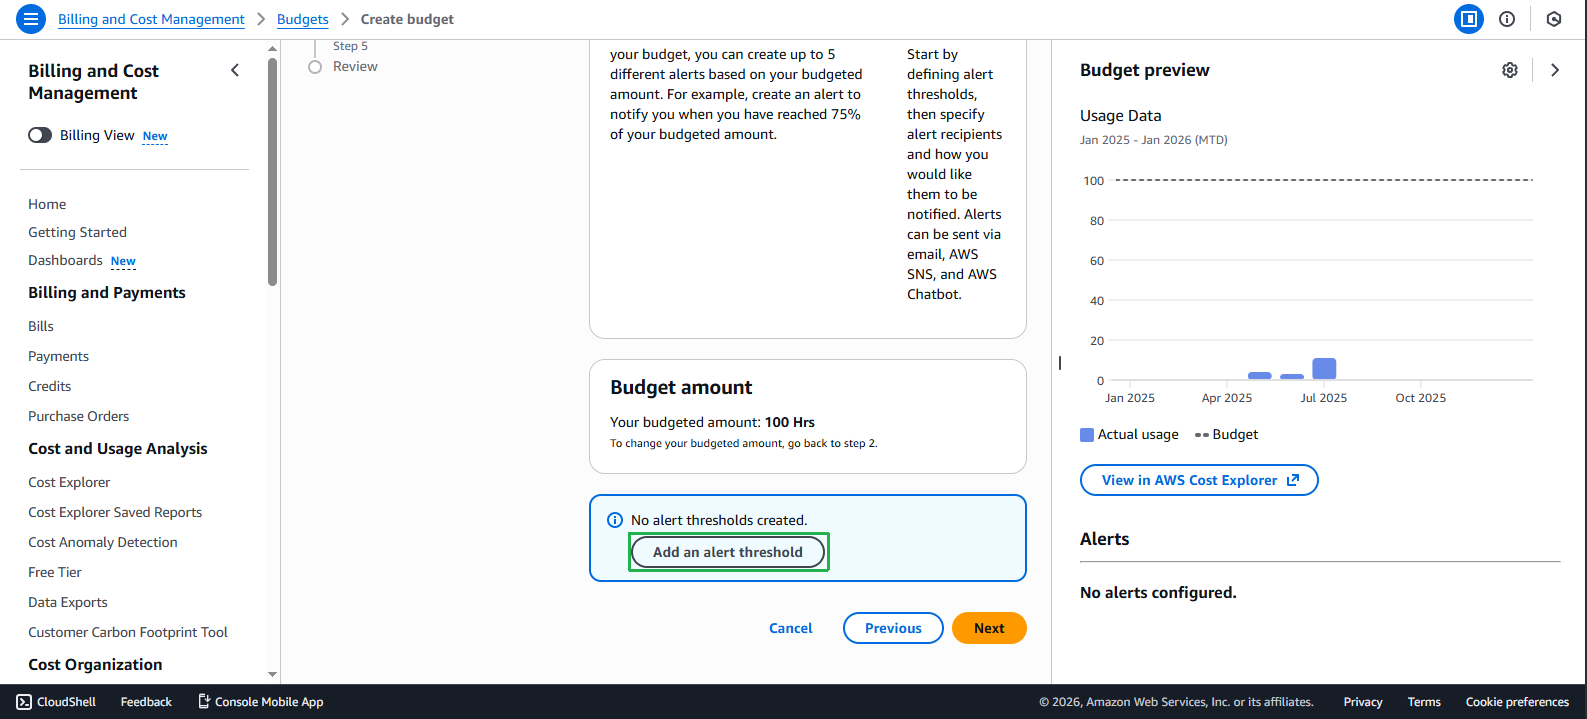Open Credits page in sidebar
The image size is (1587, 719).
(49, 386)
